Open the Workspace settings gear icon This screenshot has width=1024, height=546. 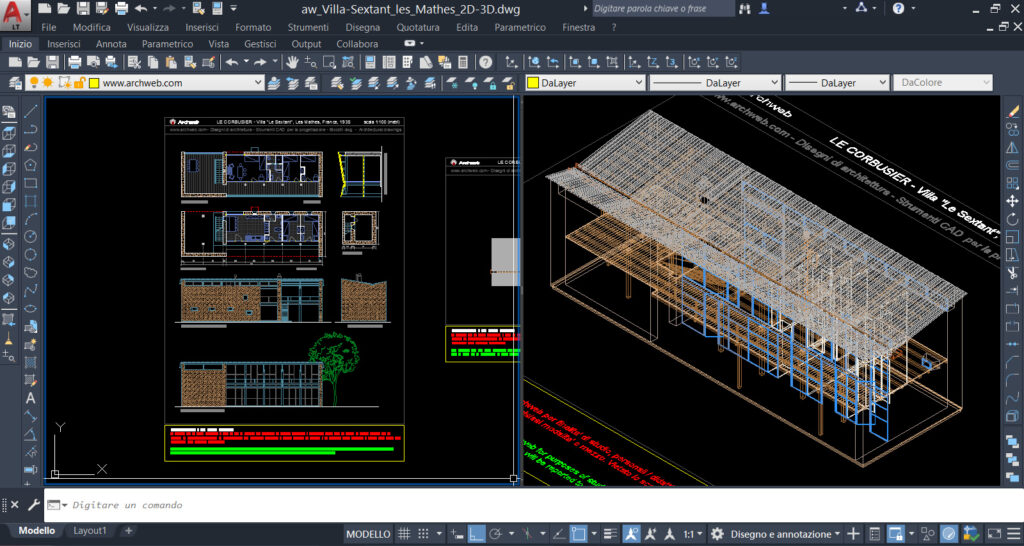pyautogui.click(x=717, y=534)
